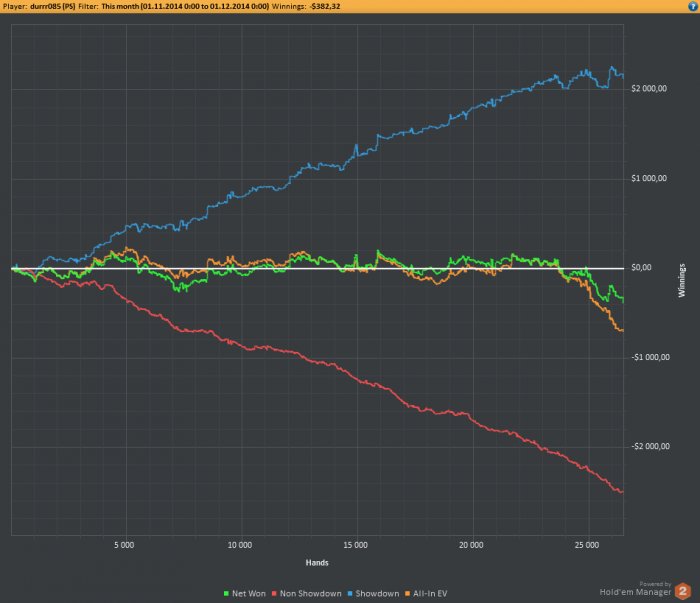
Task: Click the Winnings axis title
Action: tap(682, 280)
